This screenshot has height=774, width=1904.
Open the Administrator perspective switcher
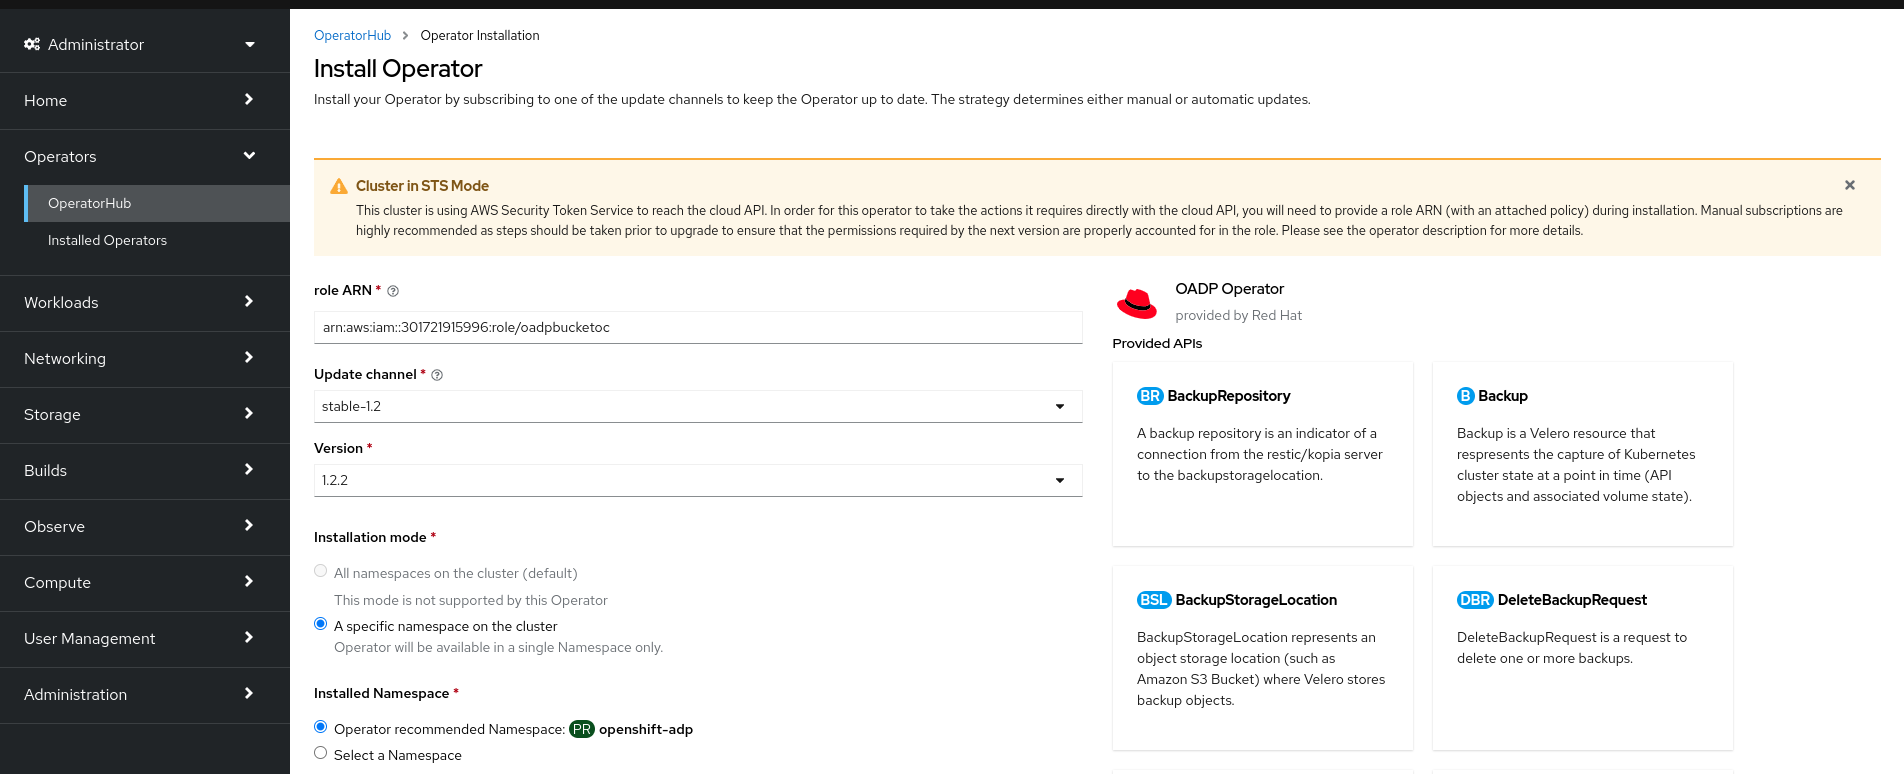pos(140,44)
